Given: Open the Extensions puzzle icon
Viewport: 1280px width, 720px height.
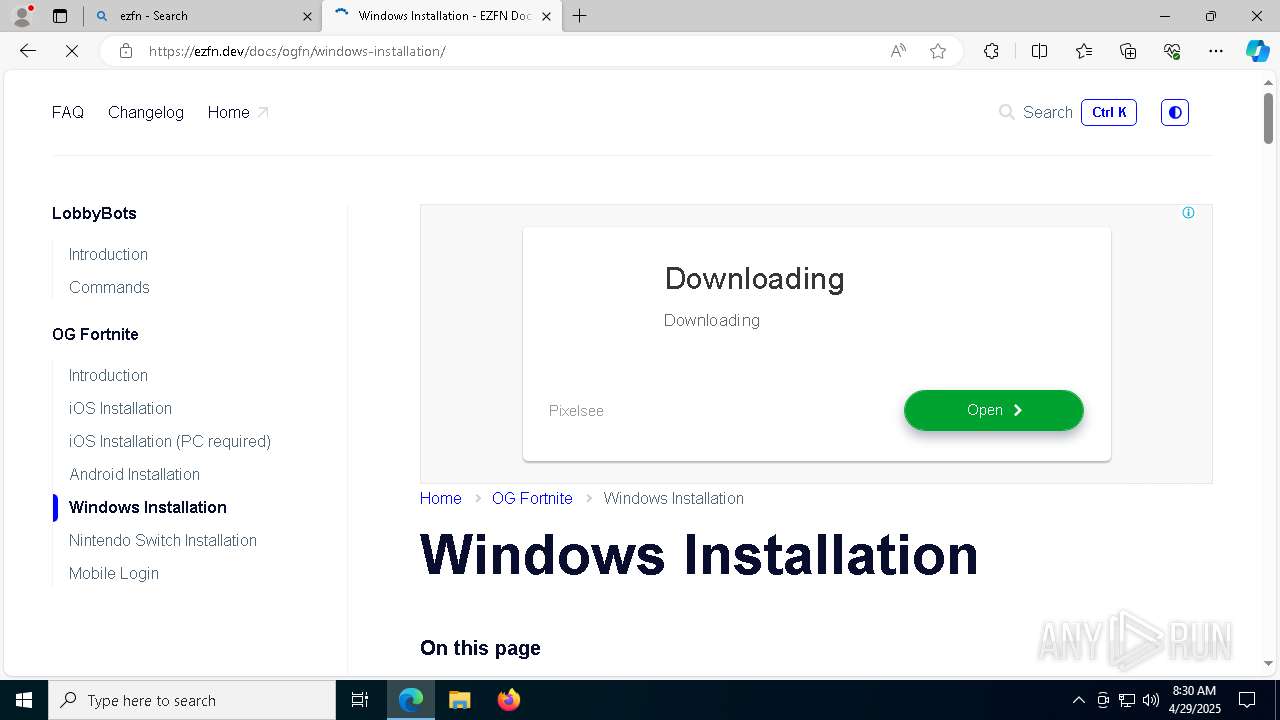Looking at the screenshot, I should (991, 51).
